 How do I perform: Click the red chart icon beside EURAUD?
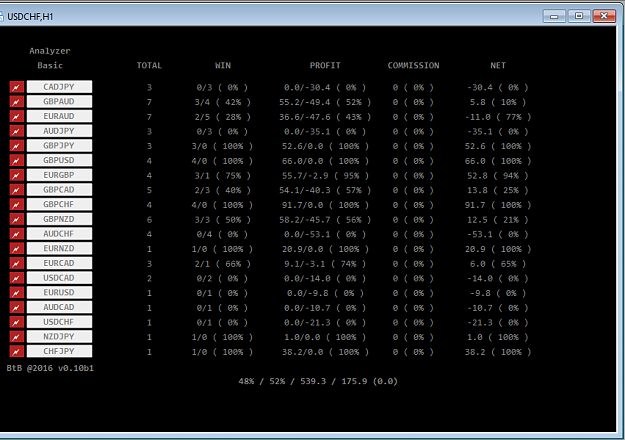click(17, 116)
